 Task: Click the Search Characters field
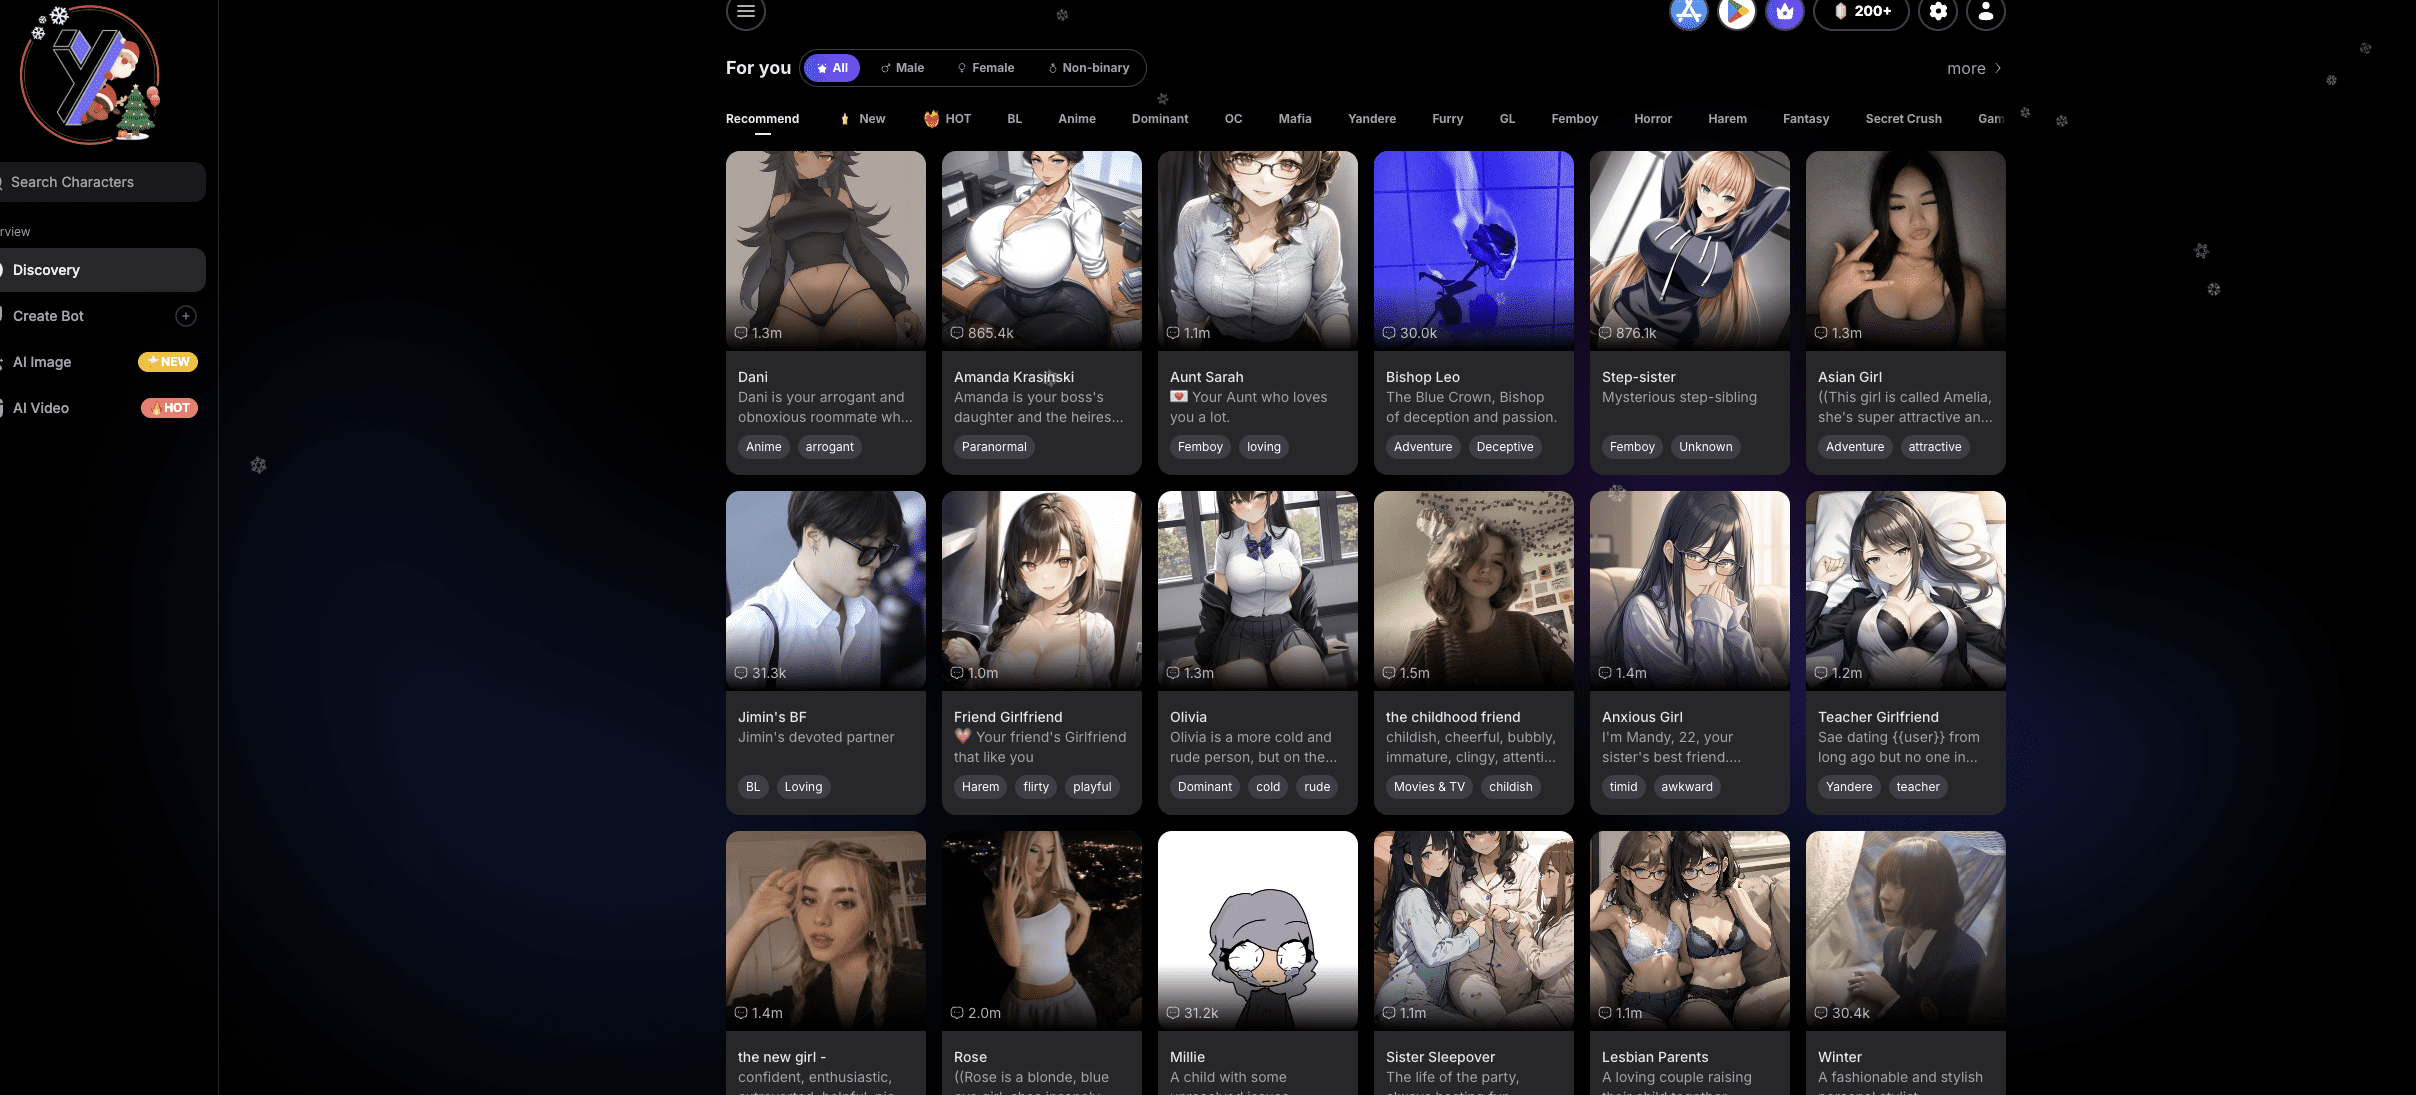(x=100, y=182)
